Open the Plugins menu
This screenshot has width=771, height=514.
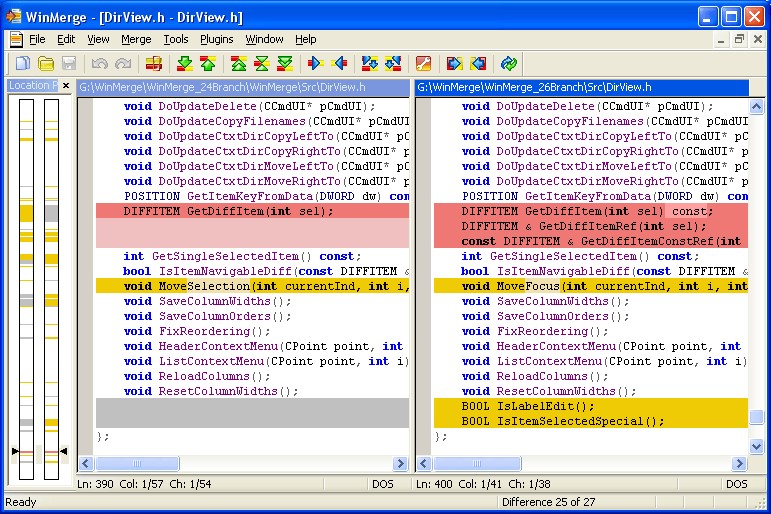click(x=216, y=39)
